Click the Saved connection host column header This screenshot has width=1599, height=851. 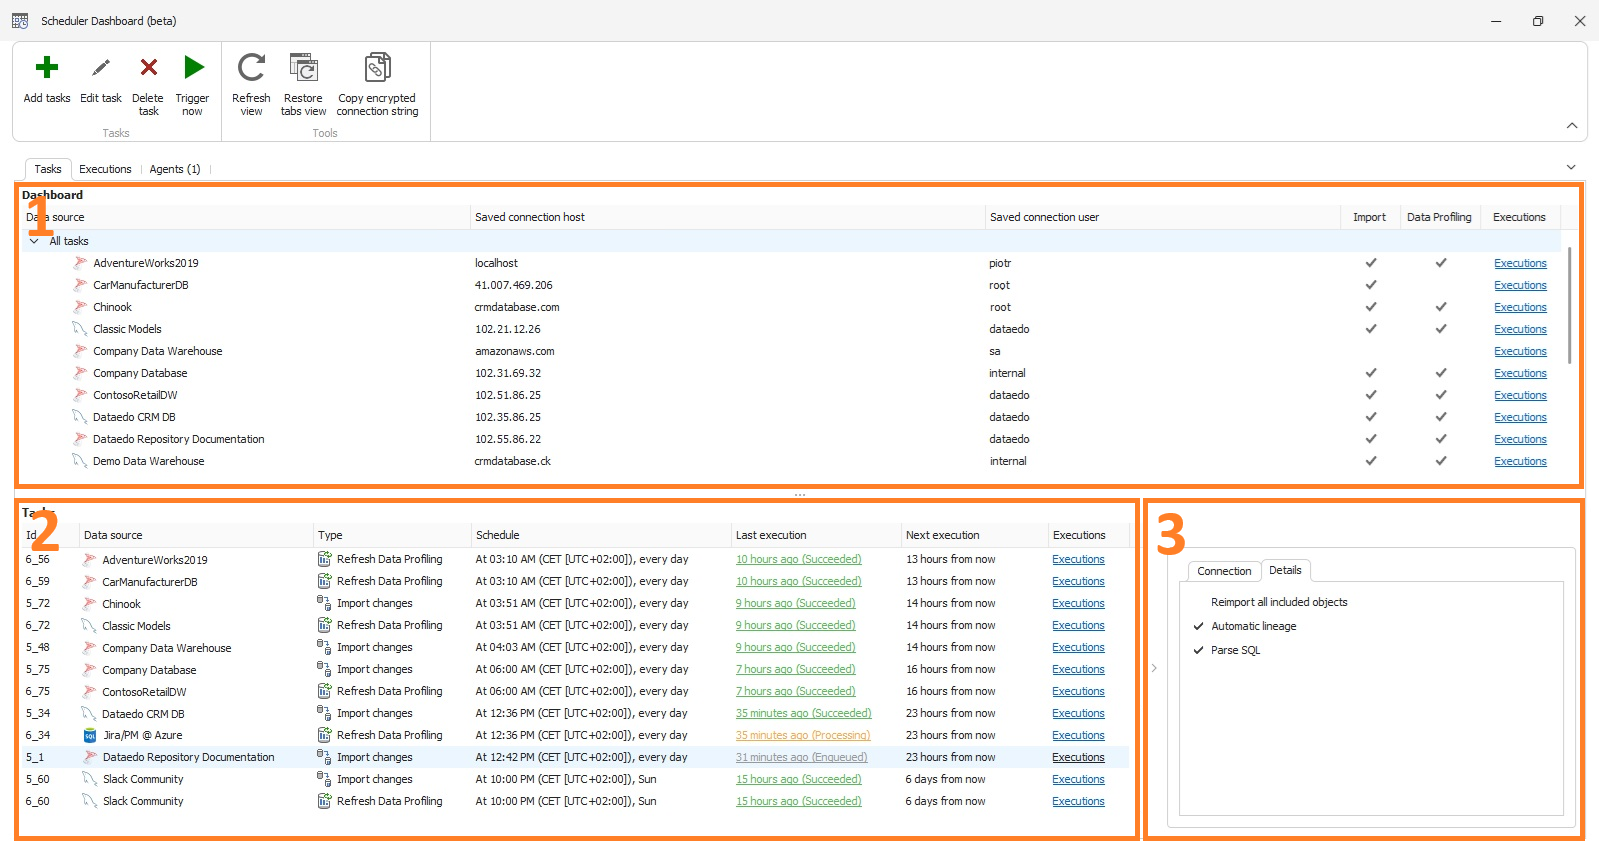728,217
